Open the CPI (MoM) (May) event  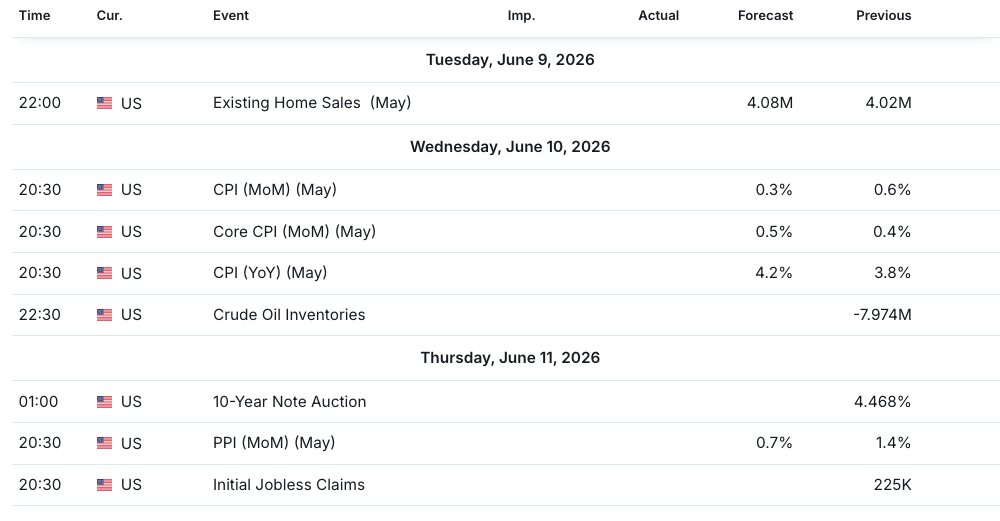pyautogui.click(x=275, y=189)
